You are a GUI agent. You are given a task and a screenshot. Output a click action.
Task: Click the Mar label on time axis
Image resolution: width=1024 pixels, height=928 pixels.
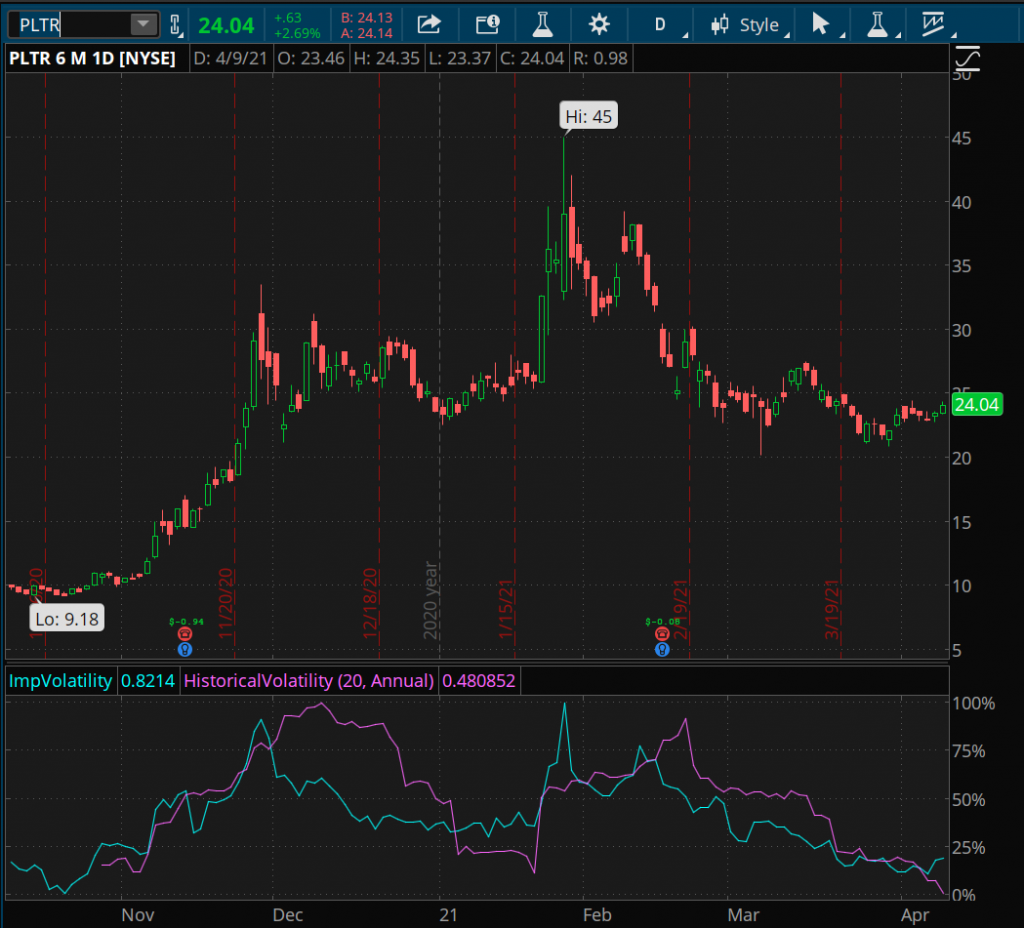(743, 915)
